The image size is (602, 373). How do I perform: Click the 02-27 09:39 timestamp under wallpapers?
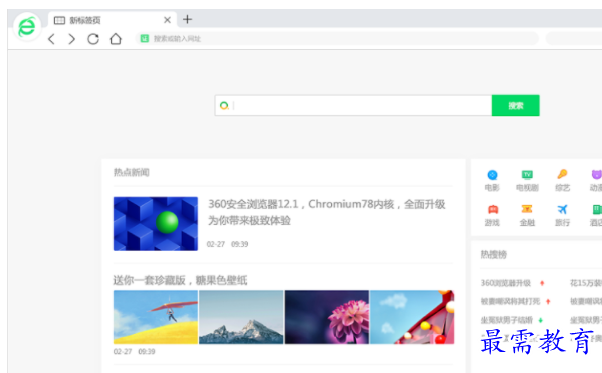click(135, 352)
